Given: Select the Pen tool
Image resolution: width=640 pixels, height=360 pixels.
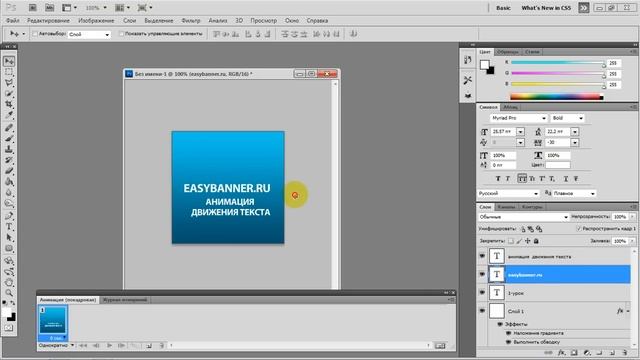Looking at the screenshot, I should tap(9, 216).
